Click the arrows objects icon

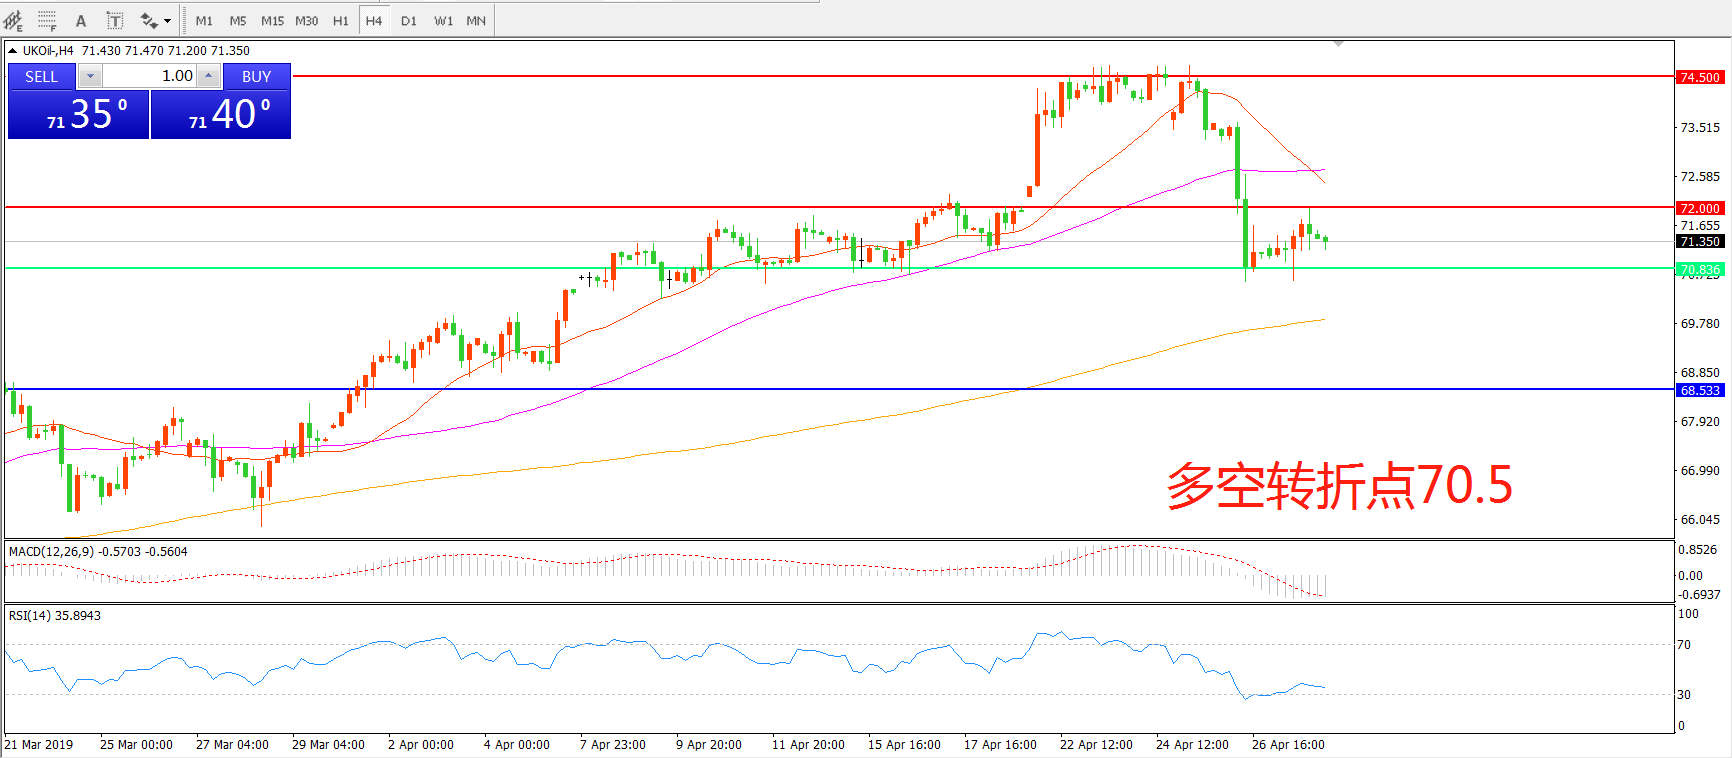(149, 20)
